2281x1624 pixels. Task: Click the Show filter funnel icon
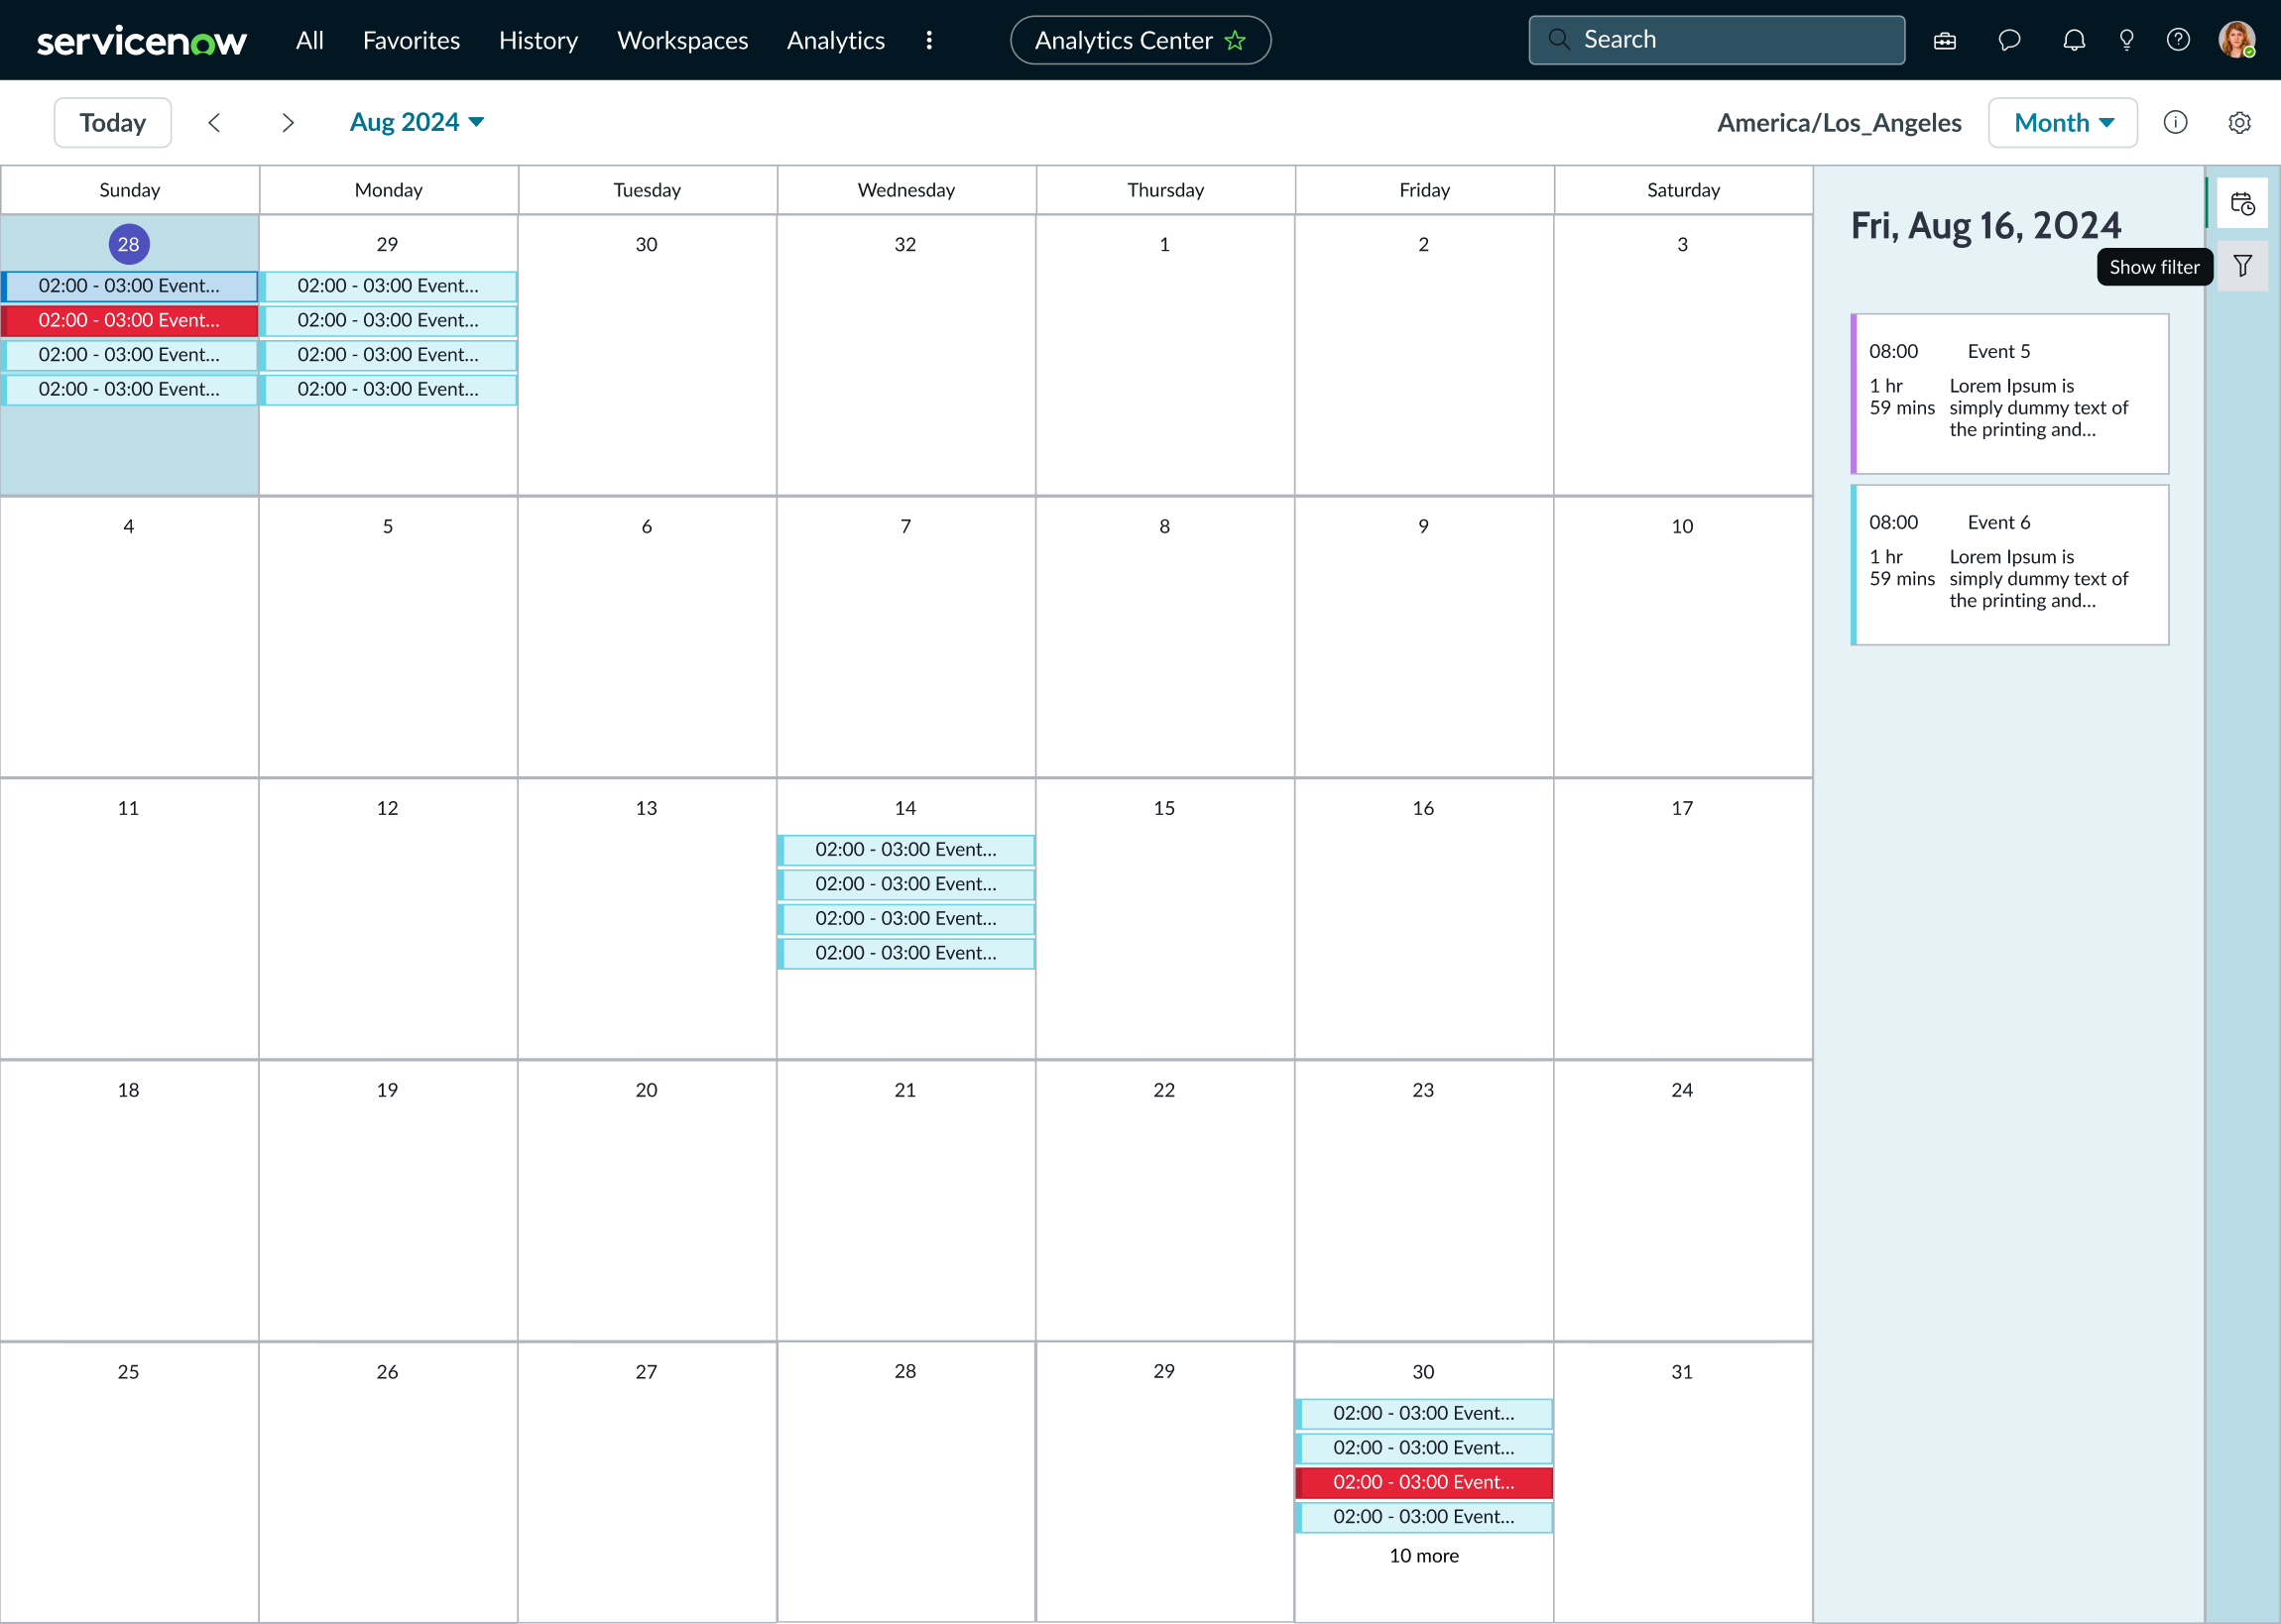pos(2242,267)
